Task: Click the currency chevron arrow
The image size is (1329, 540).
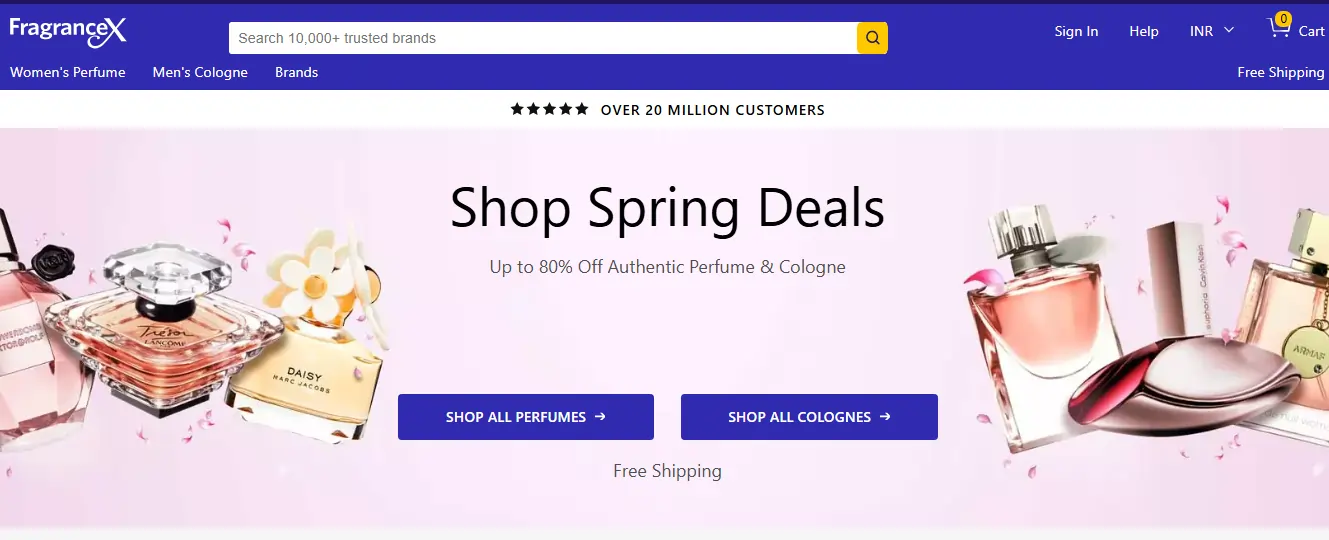Action: tap(1229, 31)
